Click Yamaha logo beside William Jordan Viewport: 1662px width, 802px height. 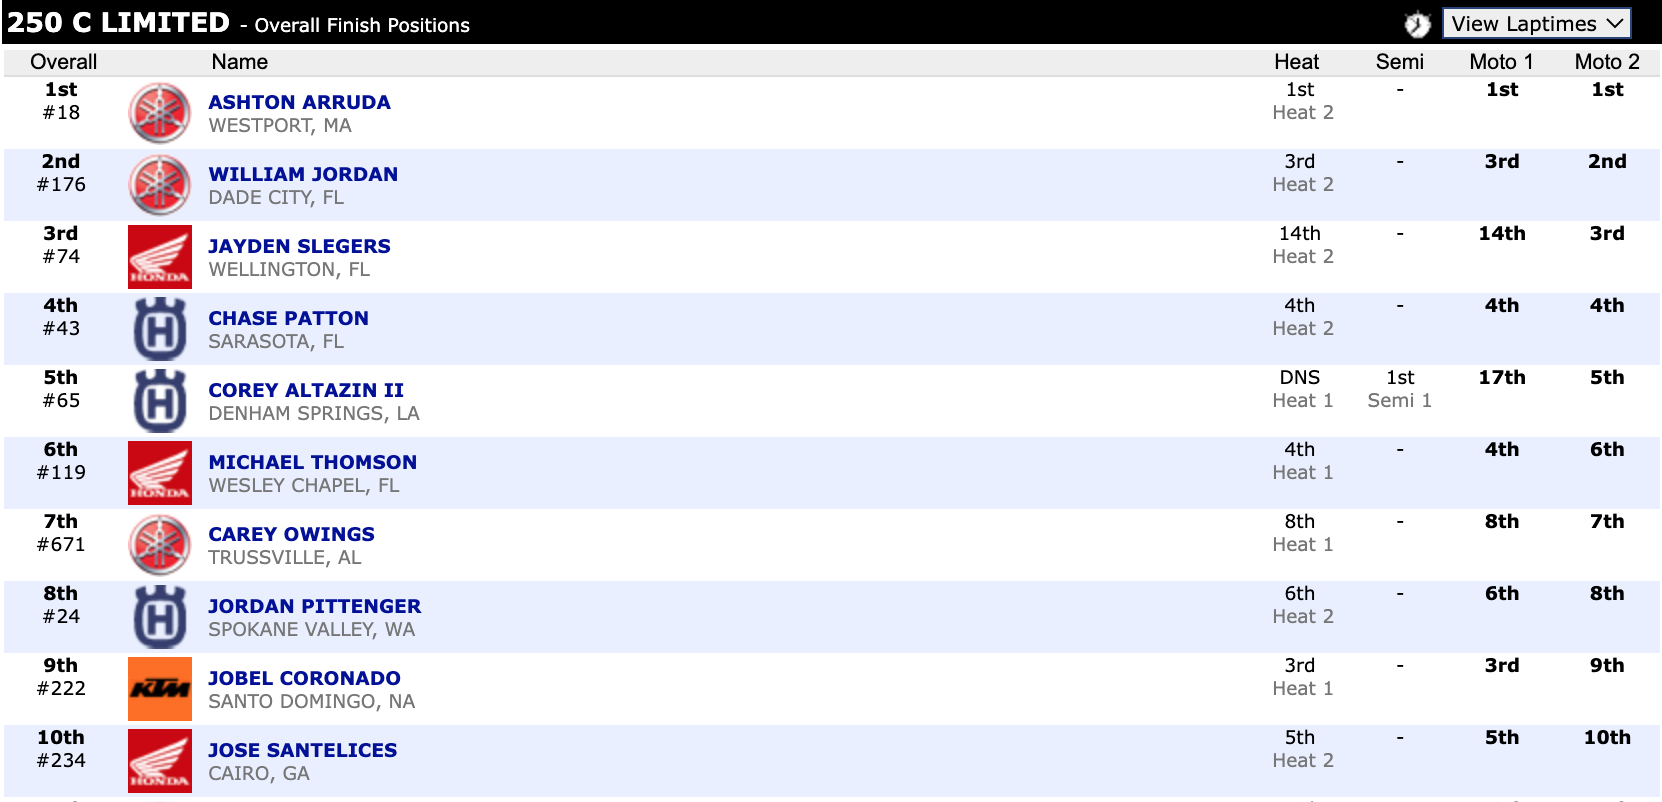tap(160, 185)
